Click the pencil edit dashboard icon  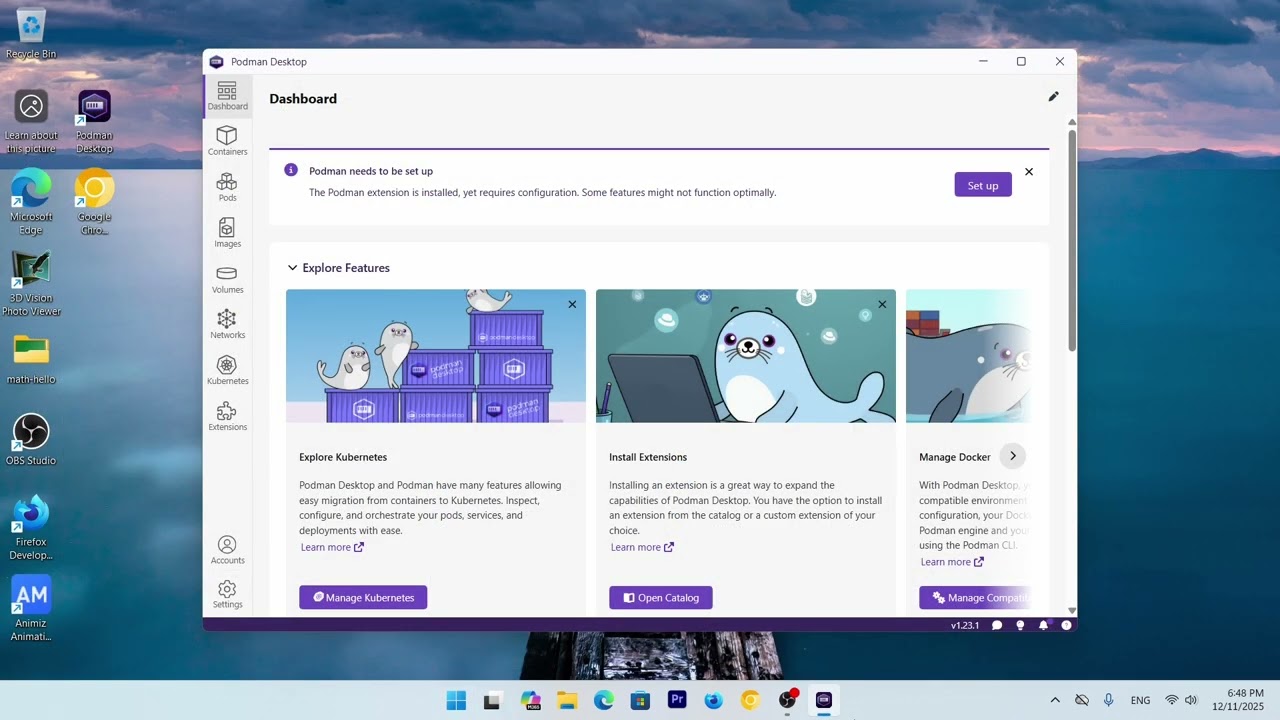coord(1053,97)
